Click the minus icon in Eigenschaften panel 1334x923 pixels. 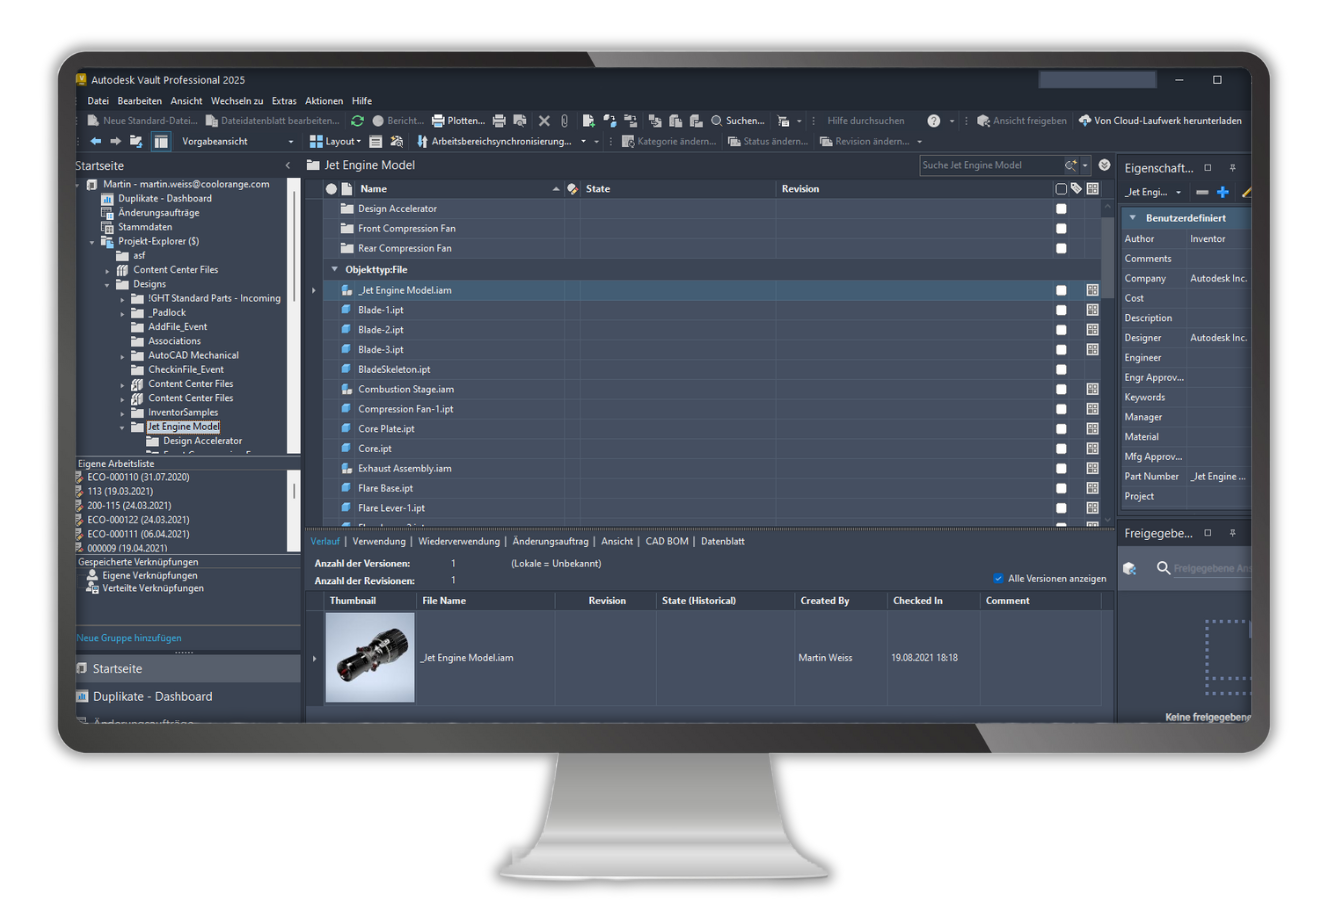pos(1202,192)
